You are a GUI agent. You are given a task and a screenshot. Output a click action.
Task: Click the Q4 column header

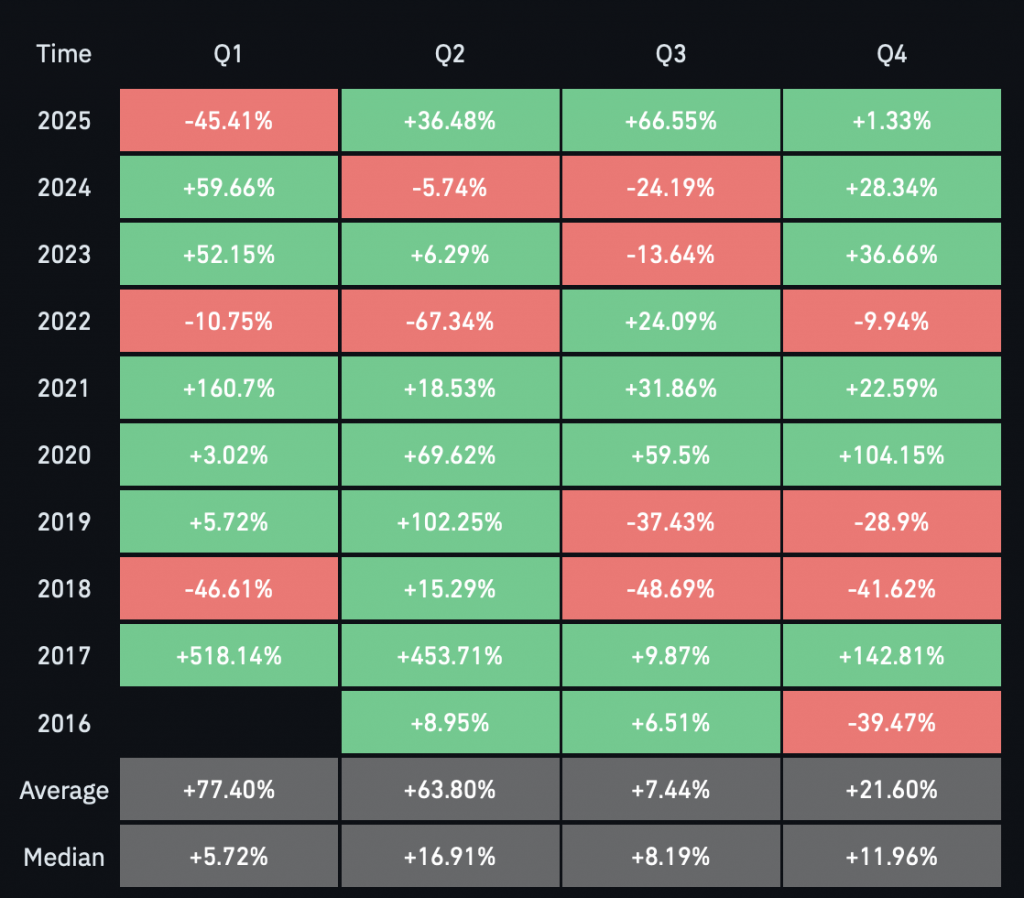click(x=891, y=54)
